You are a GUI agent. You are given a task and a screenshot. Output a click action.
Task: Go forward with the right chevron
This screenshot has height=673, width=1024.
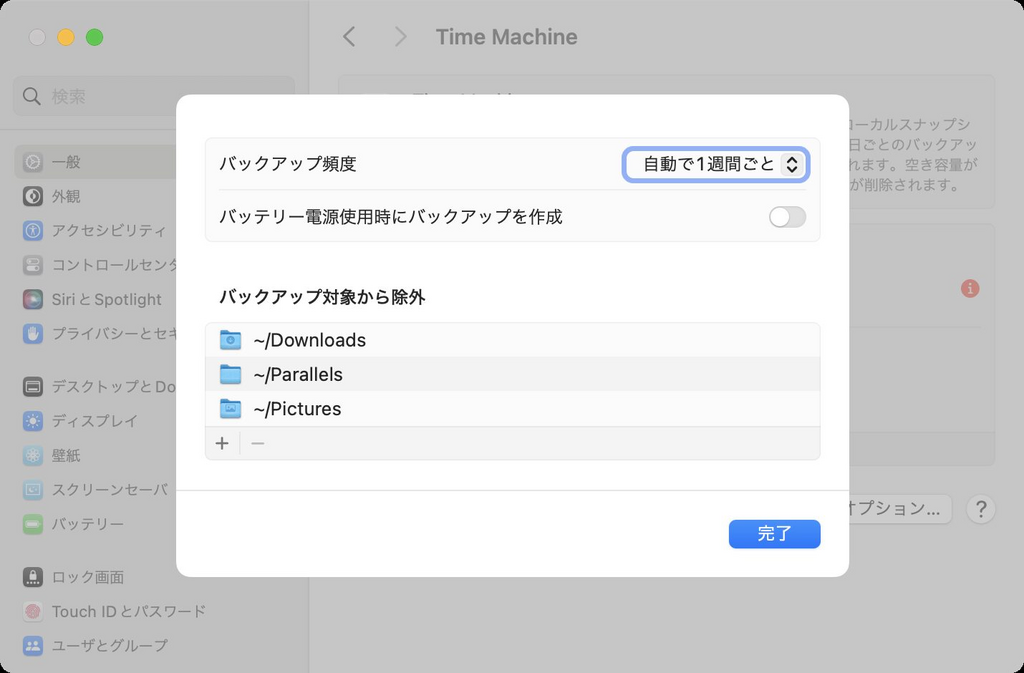400,37
